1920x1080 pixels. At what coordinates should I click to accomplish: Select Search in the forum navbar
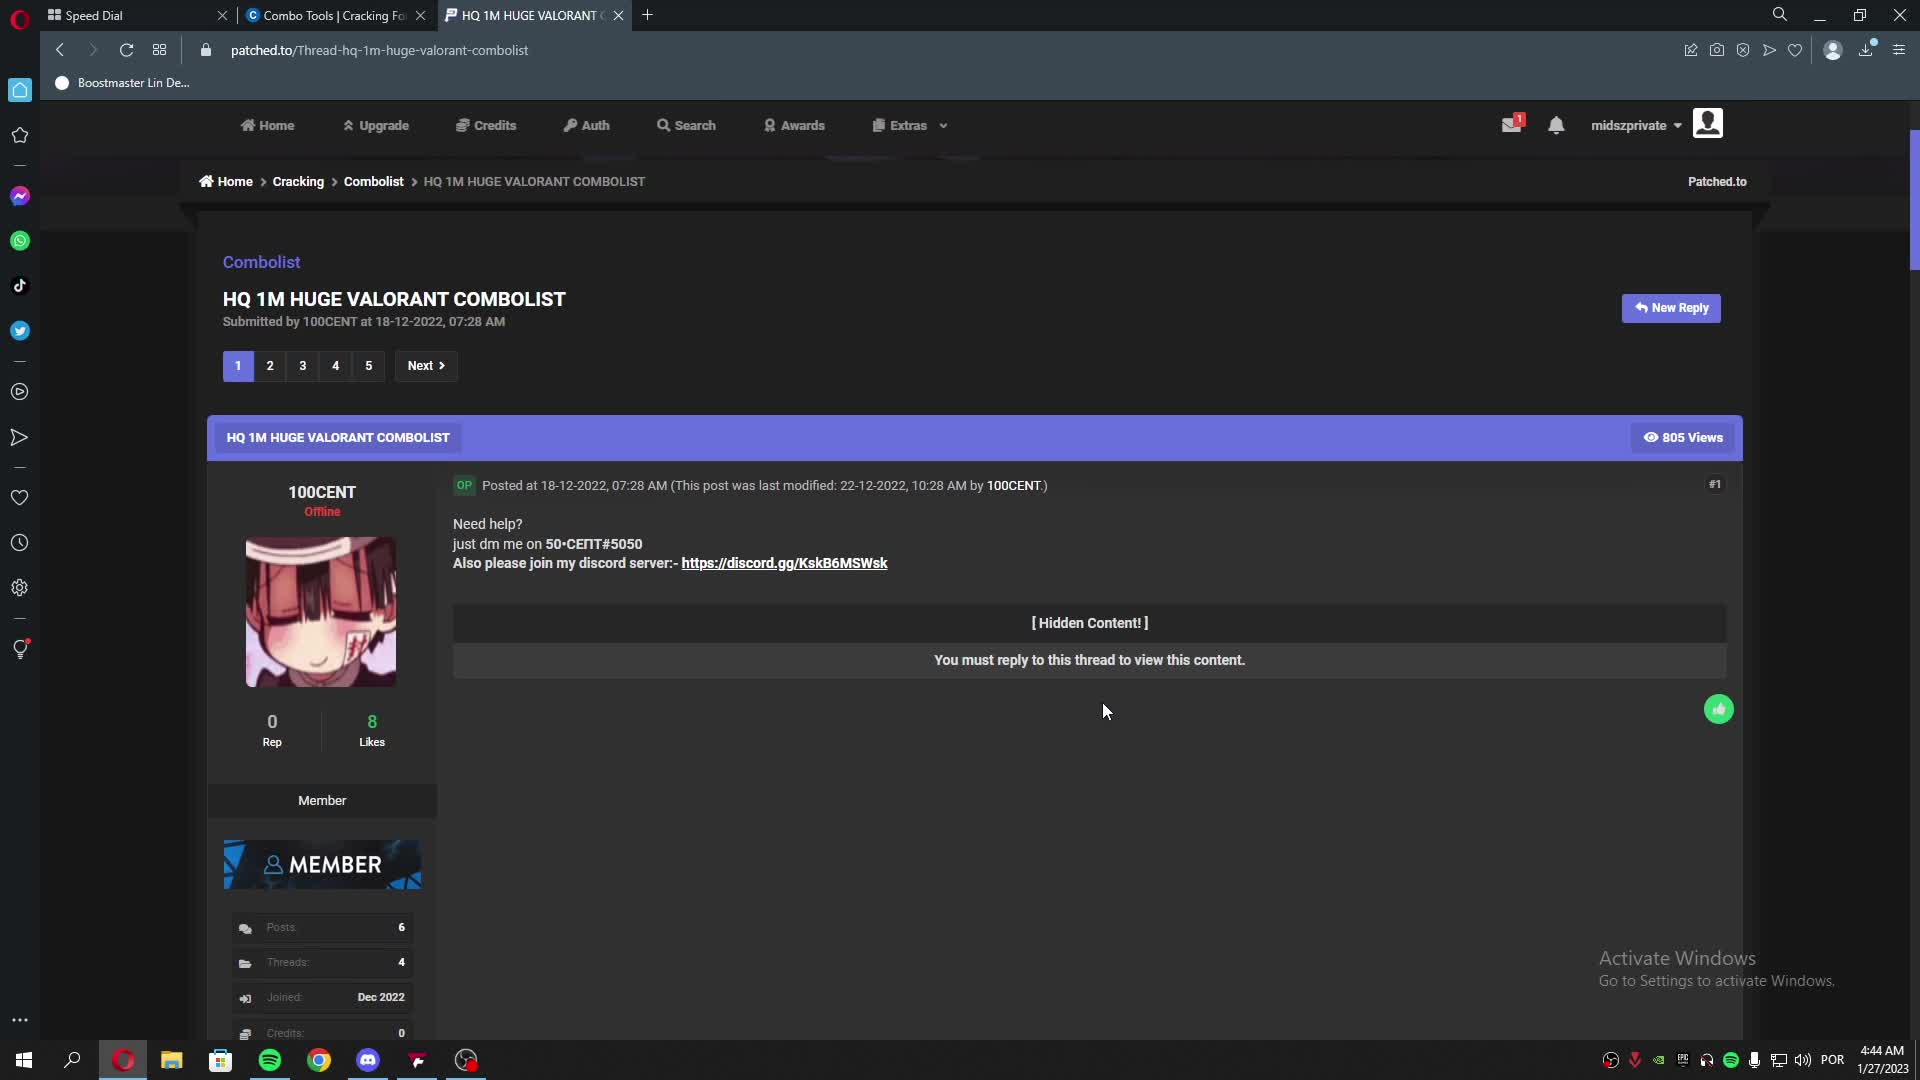click(687, 125)
